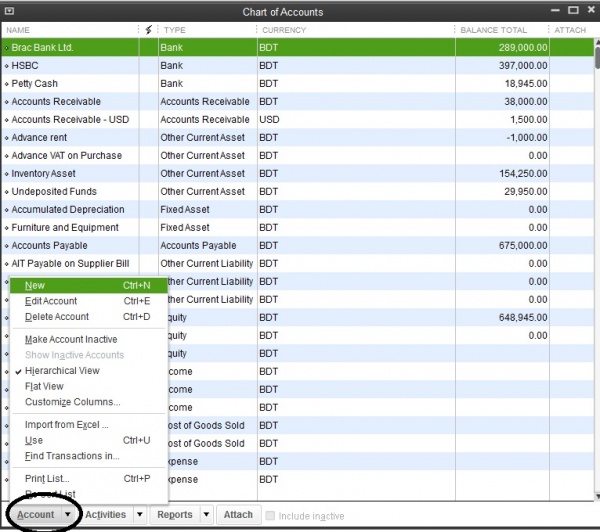The image size is (600, 532).
Task: Collapse the Account dropdown arrow
Action: [x=68, y=515]
